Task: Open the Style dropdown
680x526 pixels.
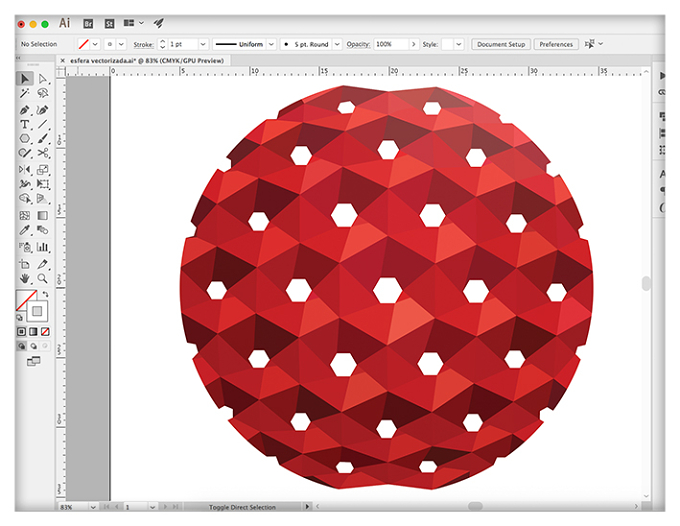Action: (x=458, y=44)
